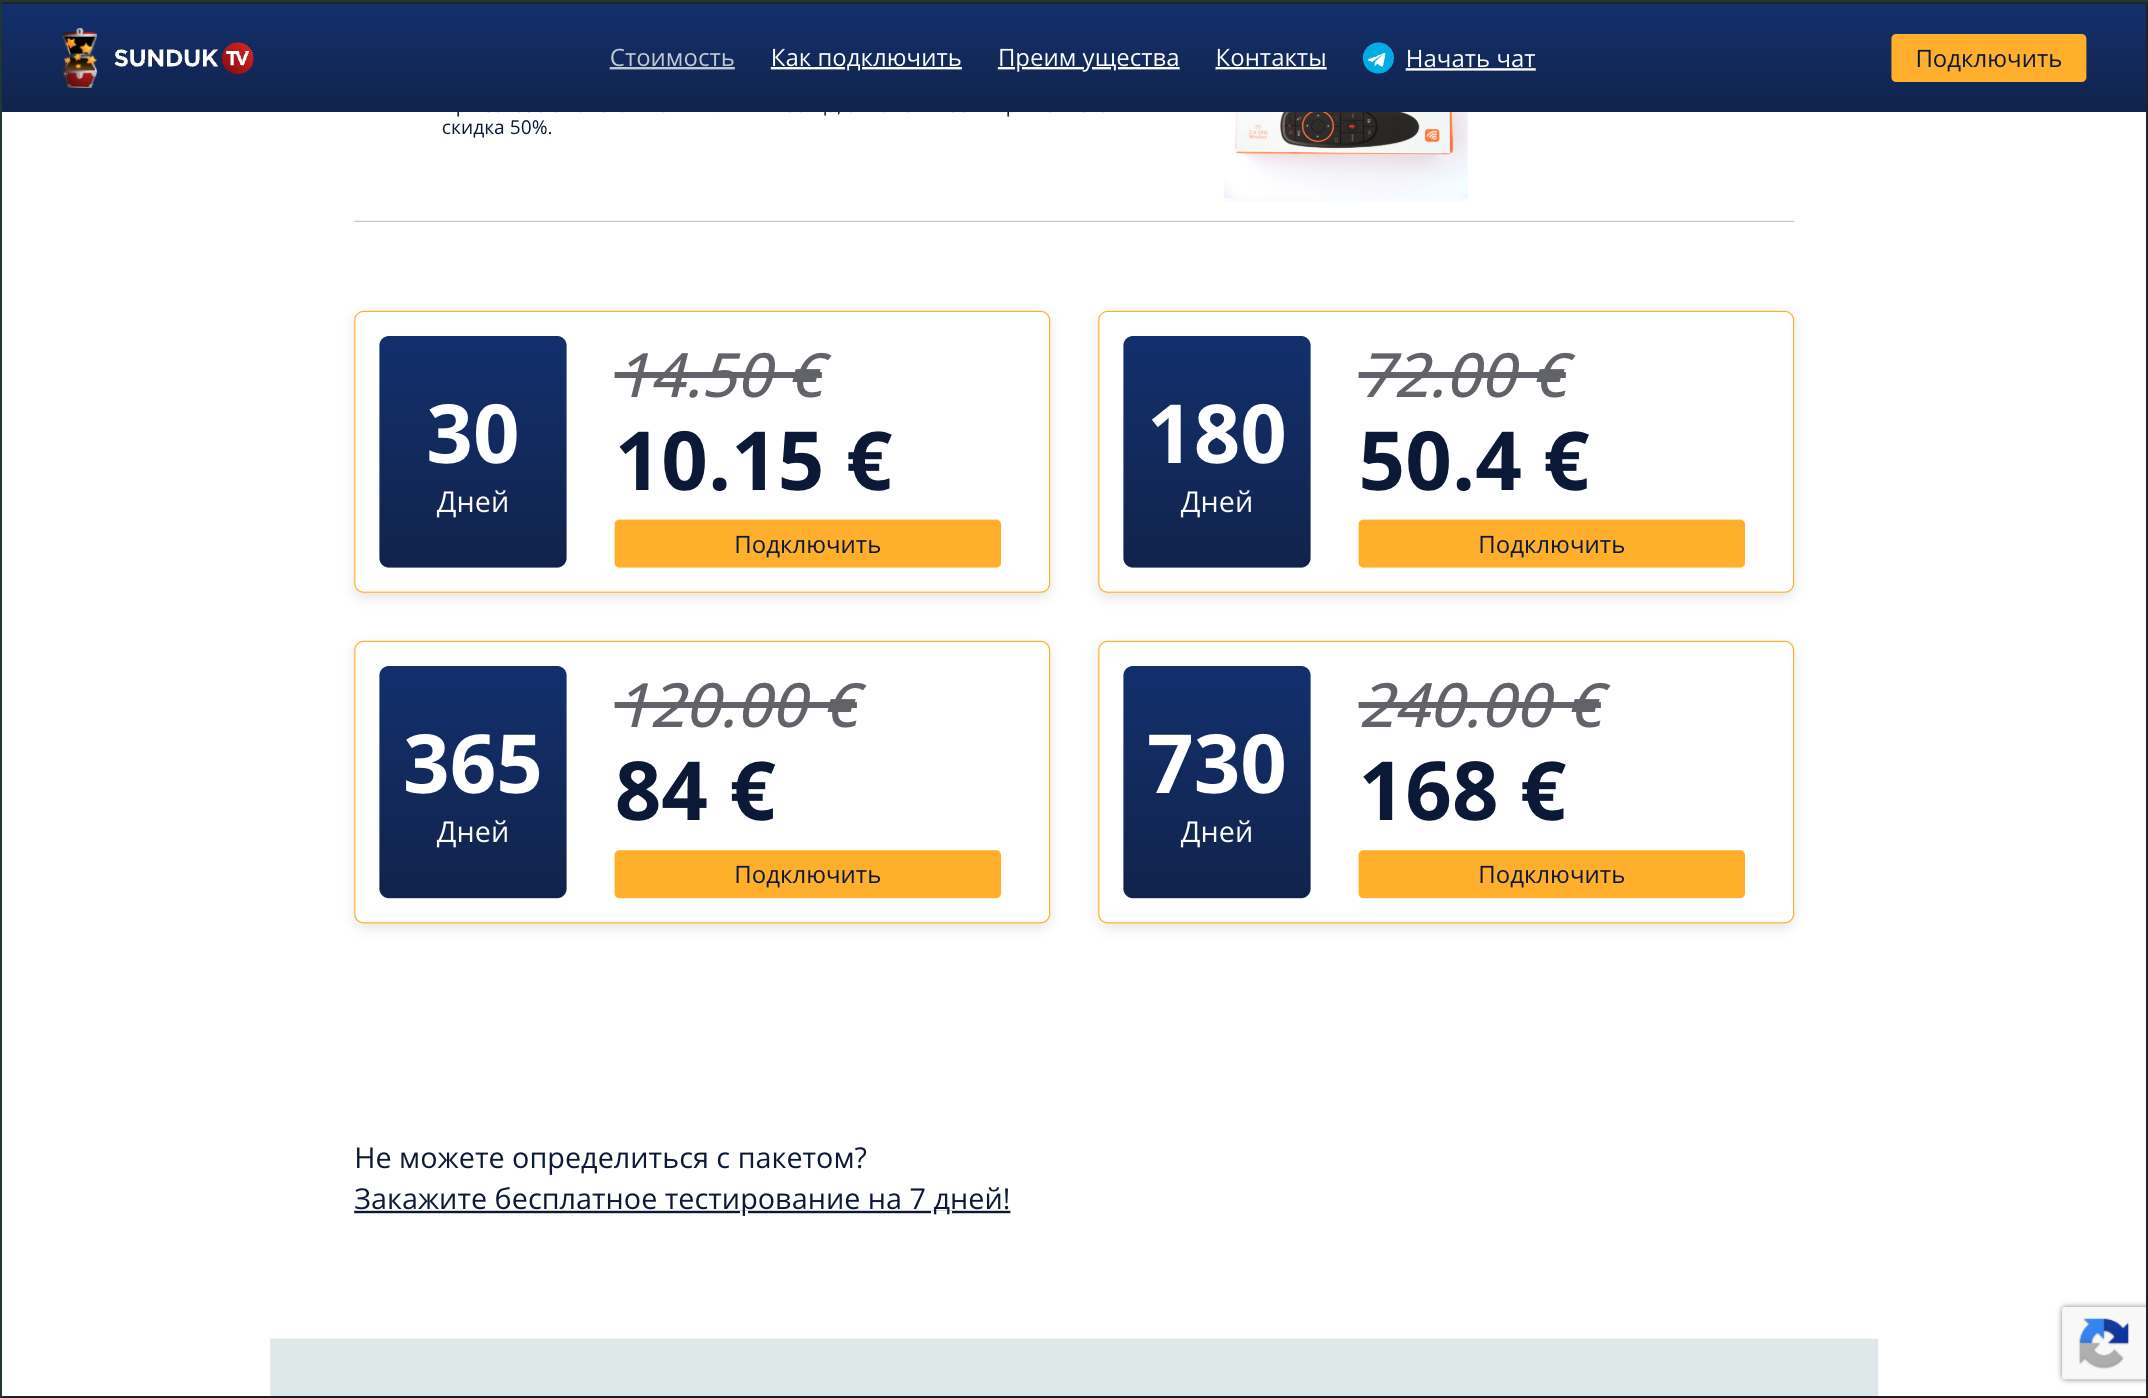
Task: Click the 30 Дней blue tile
Action: coord(473,452)
